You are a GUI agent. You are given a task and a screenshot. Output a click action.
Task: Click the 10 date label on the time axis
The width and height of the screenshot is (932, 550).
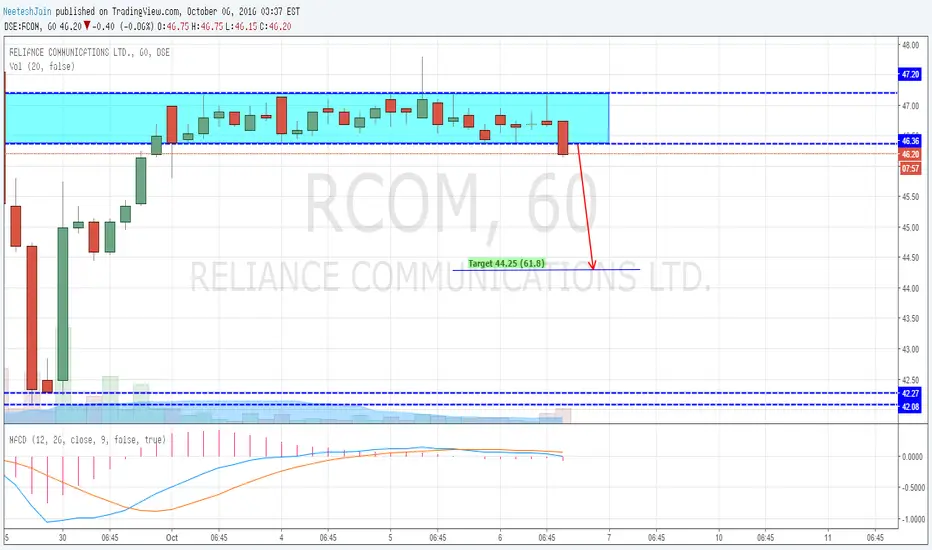tap(719, 538)
